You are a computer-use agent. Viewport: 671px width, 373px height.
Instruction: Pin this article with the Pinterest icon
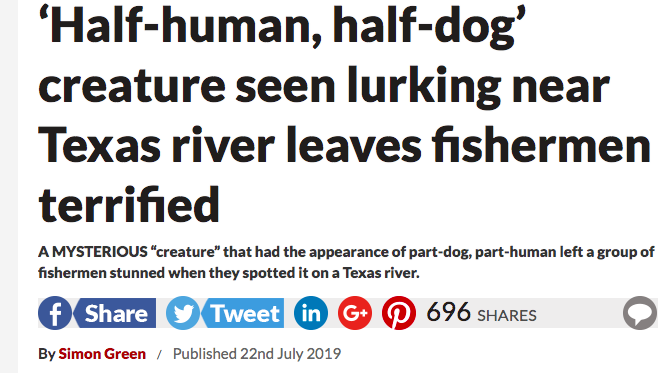[399, 313]
